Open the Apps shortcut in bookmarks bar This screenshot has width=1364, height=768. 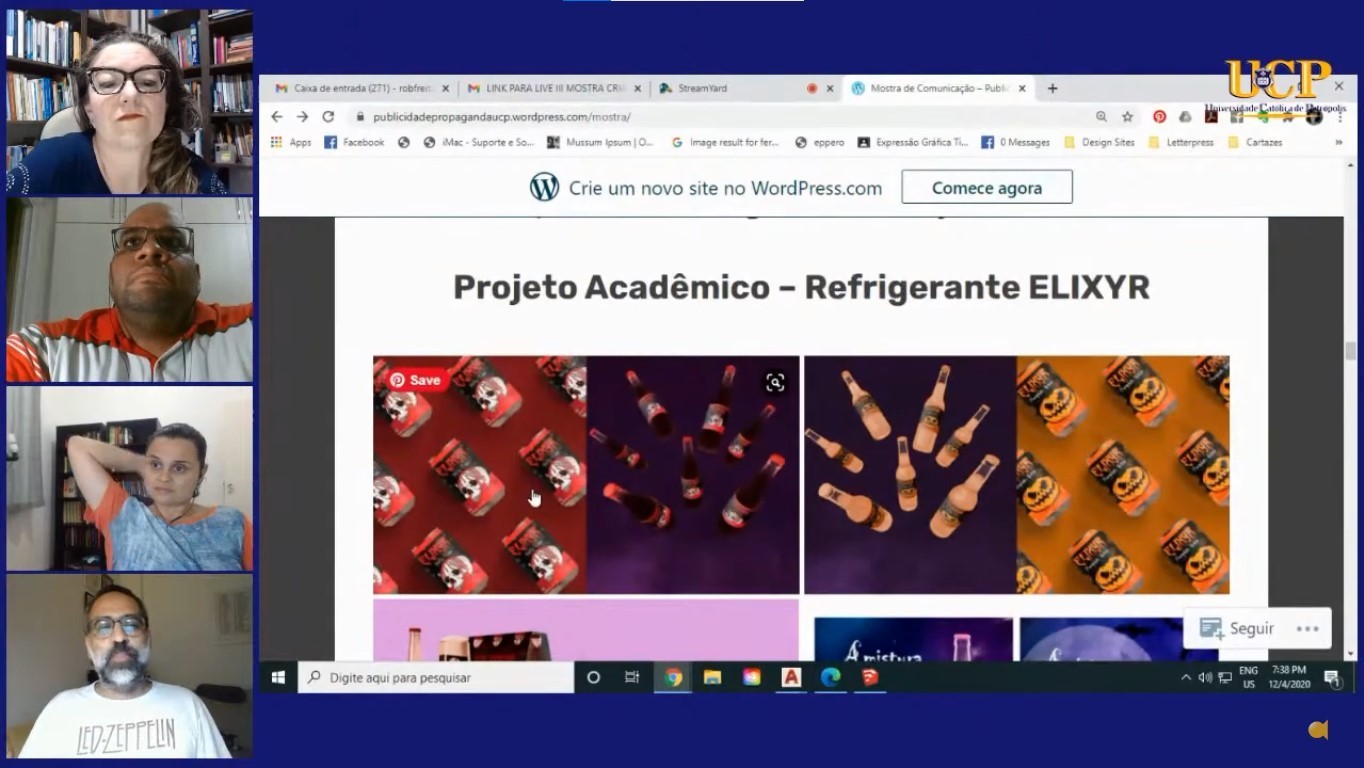coord(291,143)
